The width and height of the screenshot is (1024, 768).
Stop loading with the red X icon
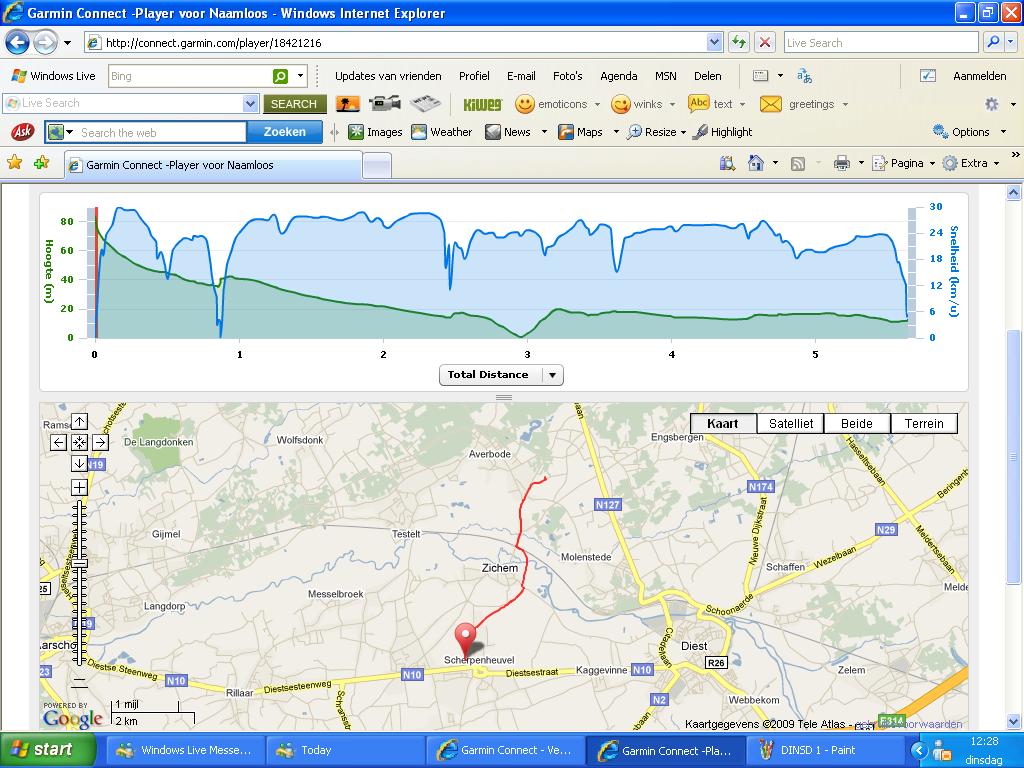765,43
